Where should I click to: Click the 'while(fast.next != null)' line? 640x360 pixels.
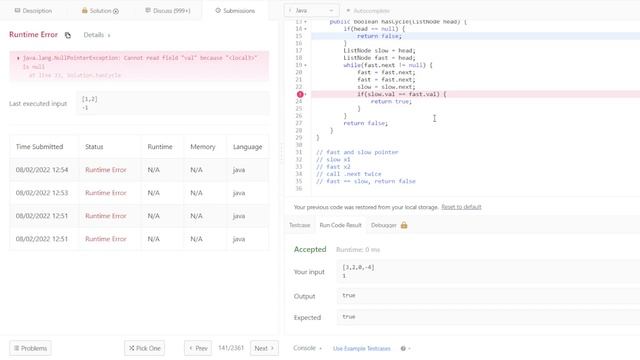pyautogui.click(x=388, y=65)
